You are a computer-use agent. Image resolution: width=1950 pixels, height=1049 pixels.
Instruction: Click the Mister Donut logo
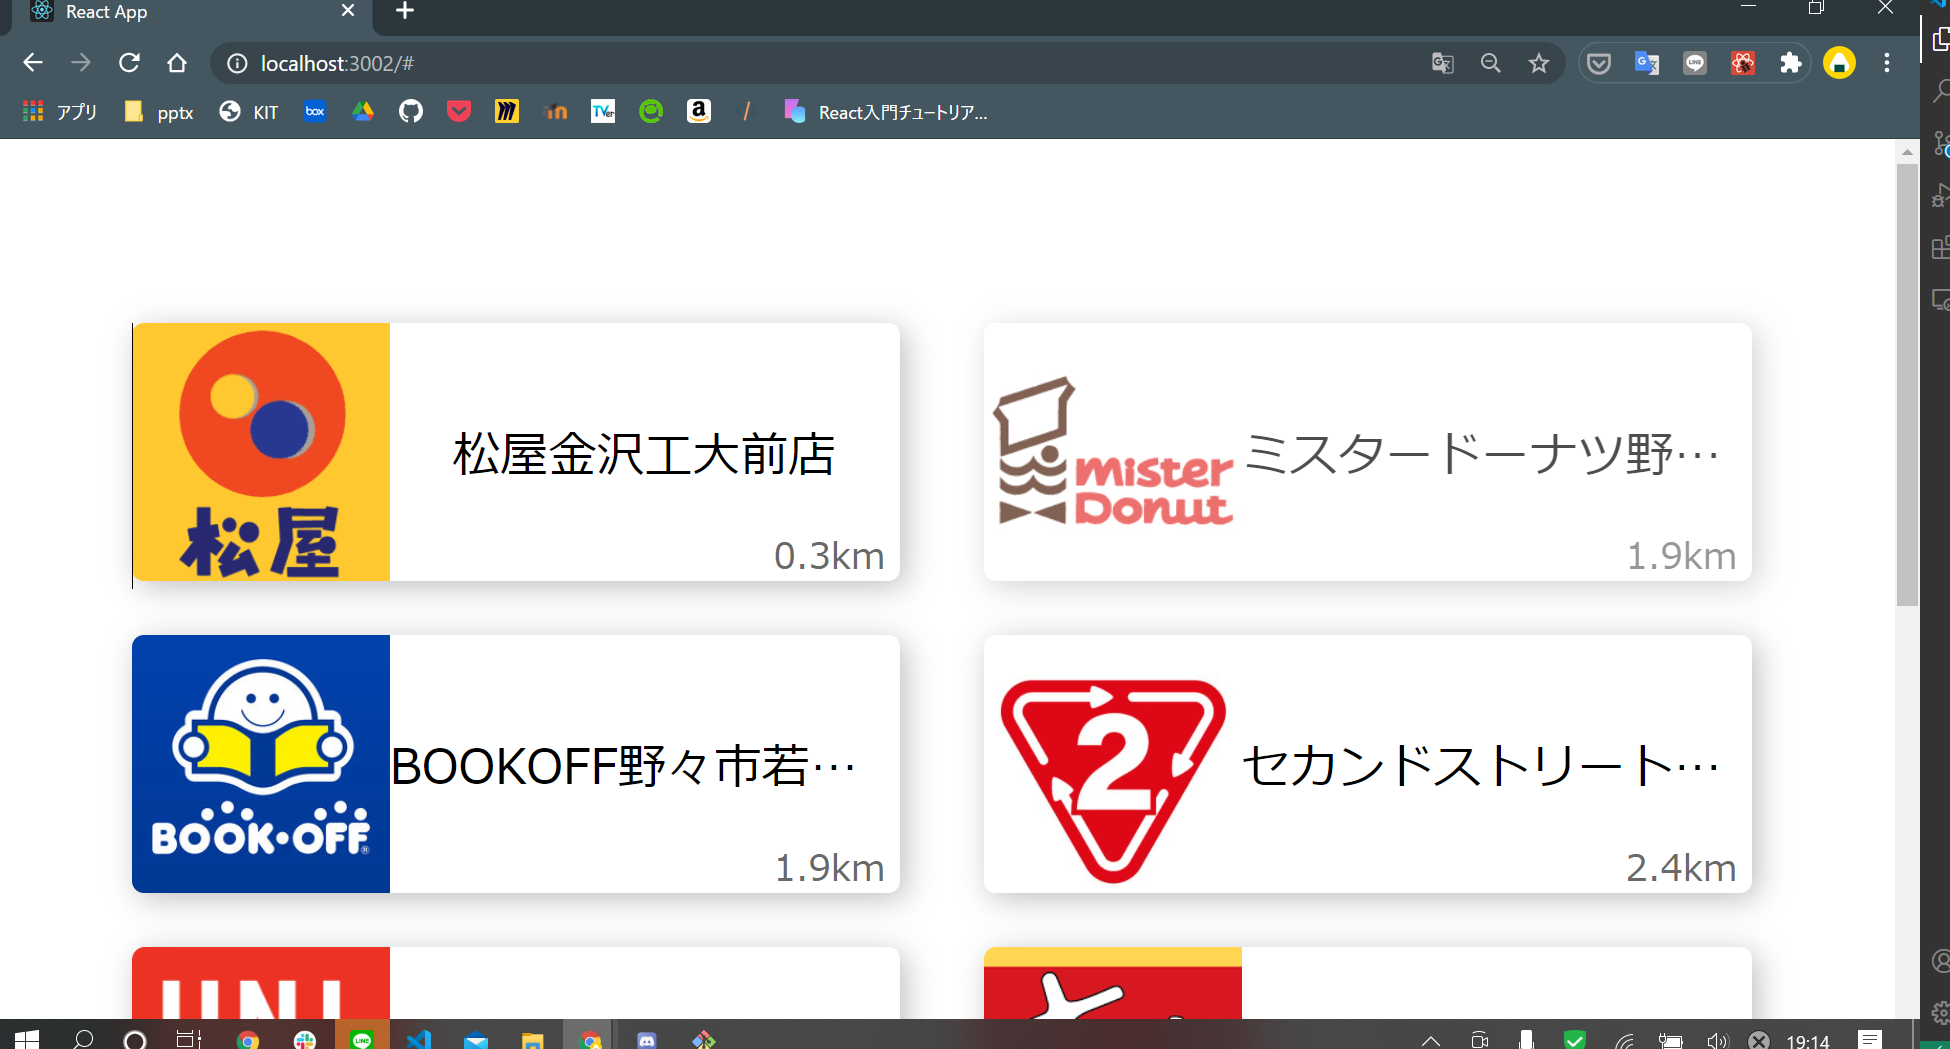(1113, 452)
